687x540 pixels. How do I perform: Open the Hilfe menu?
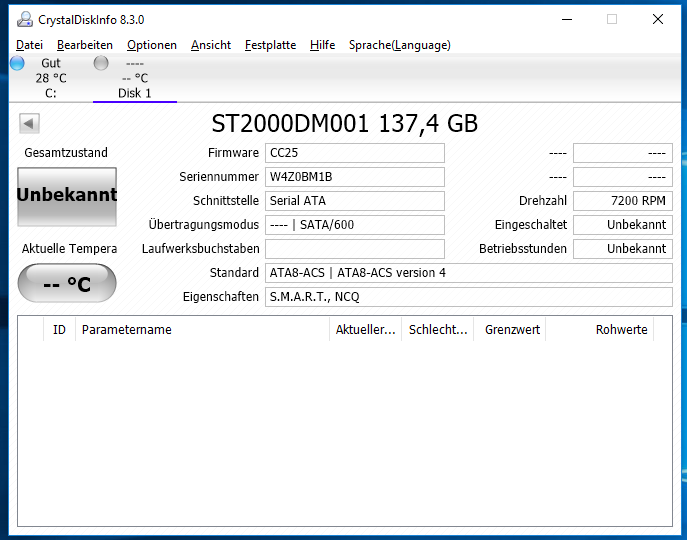pyautogui.click(x=322, y=45)
